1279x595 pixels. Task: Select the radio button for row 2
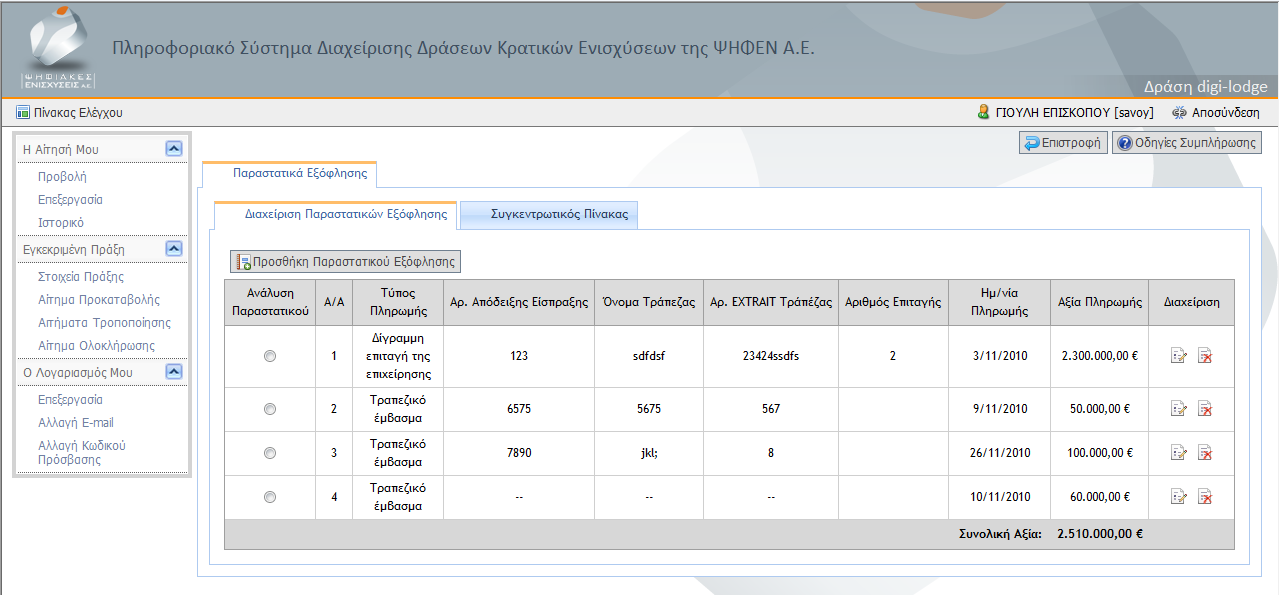(270, 409)
